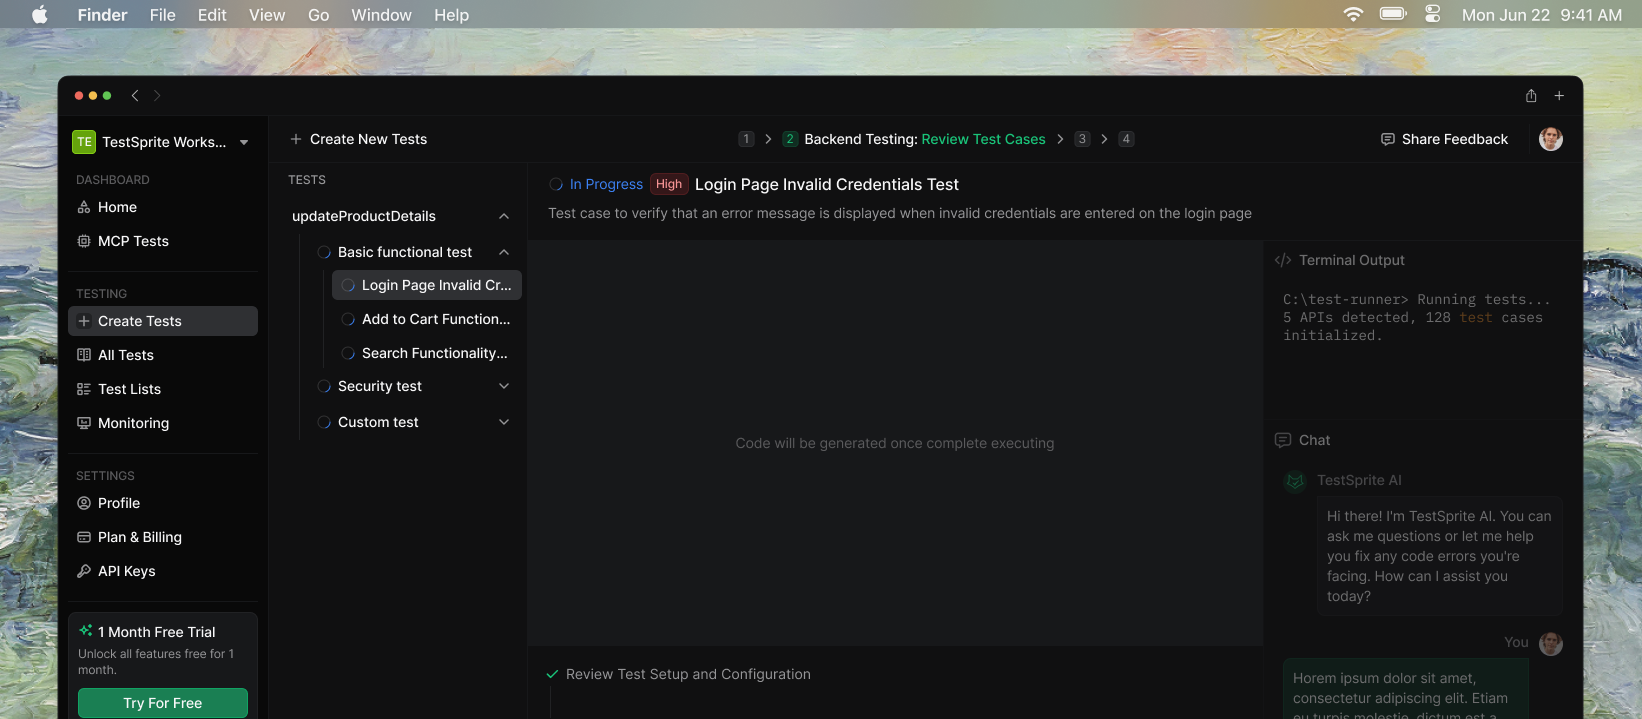This screenshot has height=719, width=1642.
Task: Open the Go menu
Action: point(318,15)
